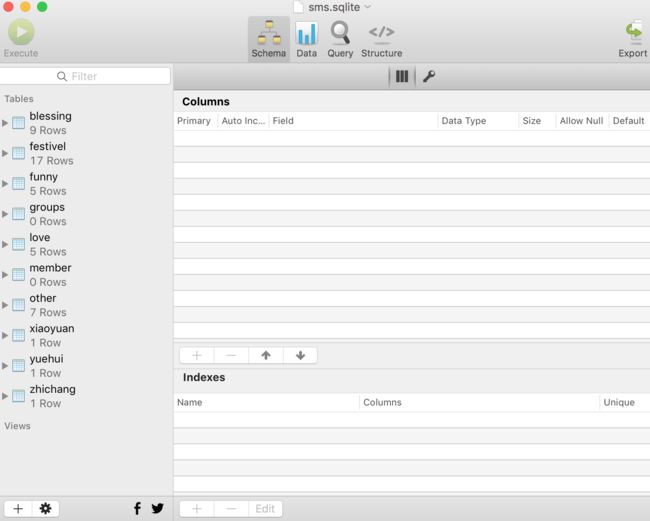The image size is (650, 521).
Task: Switch to the Schema view
Action: 269,39
